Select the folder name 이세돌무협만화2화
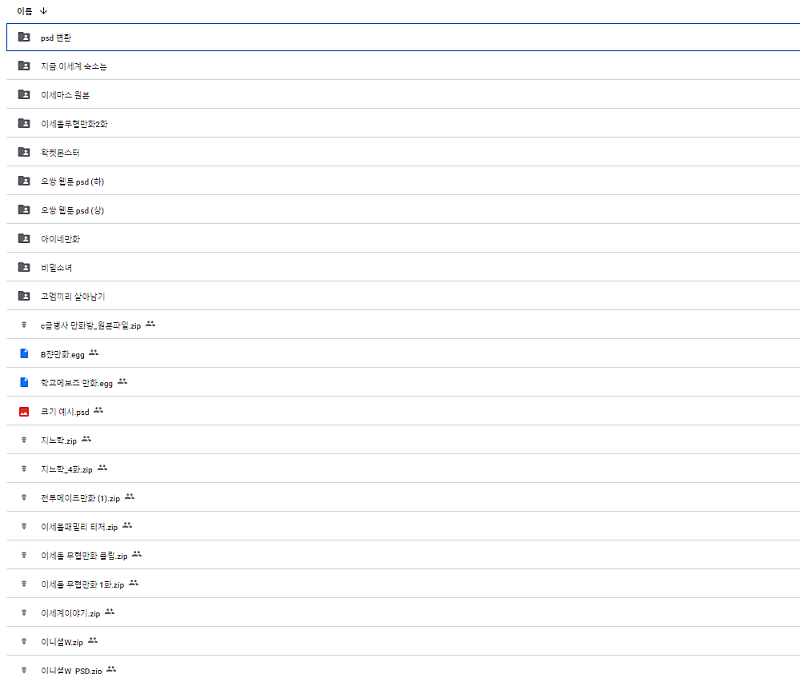 [74, 124]
